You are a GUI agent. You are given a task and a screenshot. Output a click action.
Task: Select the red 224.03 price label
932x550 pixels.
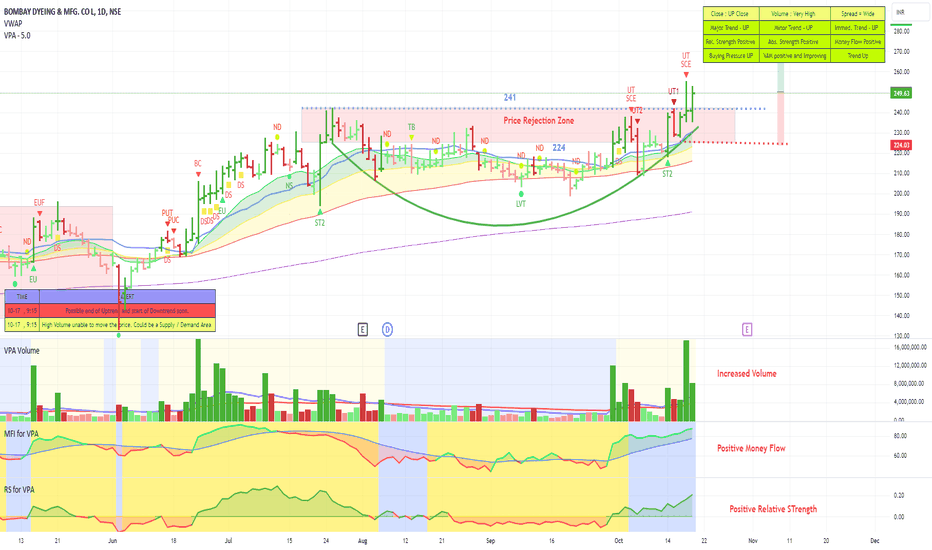[901, 145]
